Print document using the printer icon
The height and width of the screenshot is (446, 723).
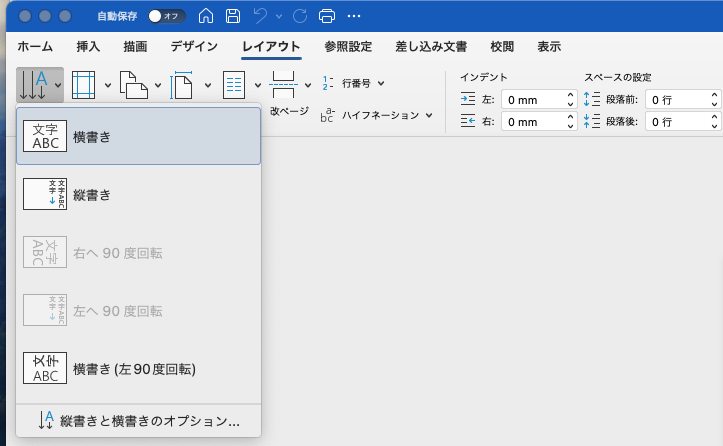point(327,16)
